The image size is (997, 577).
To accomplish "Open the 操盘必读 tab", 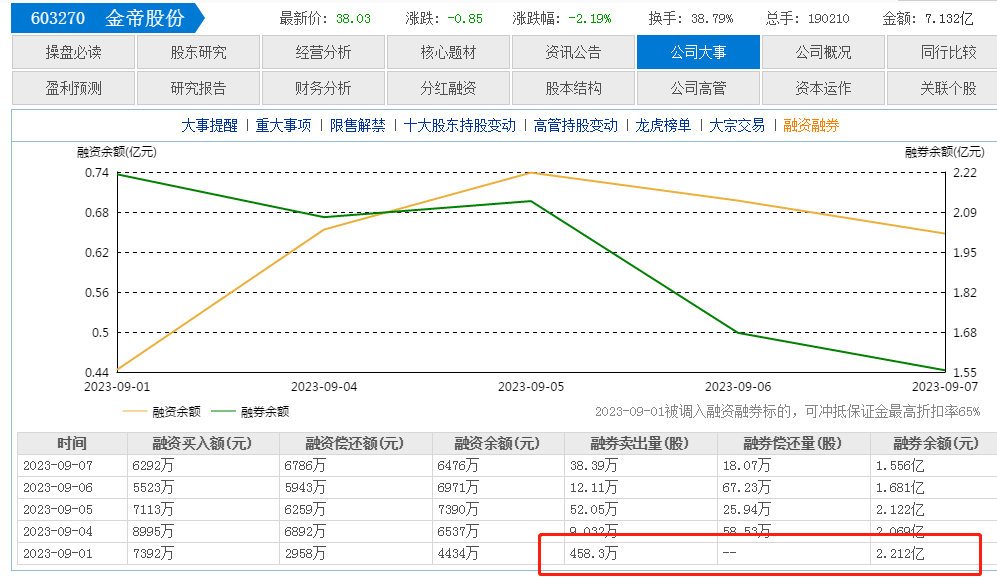I will [73, 53].
